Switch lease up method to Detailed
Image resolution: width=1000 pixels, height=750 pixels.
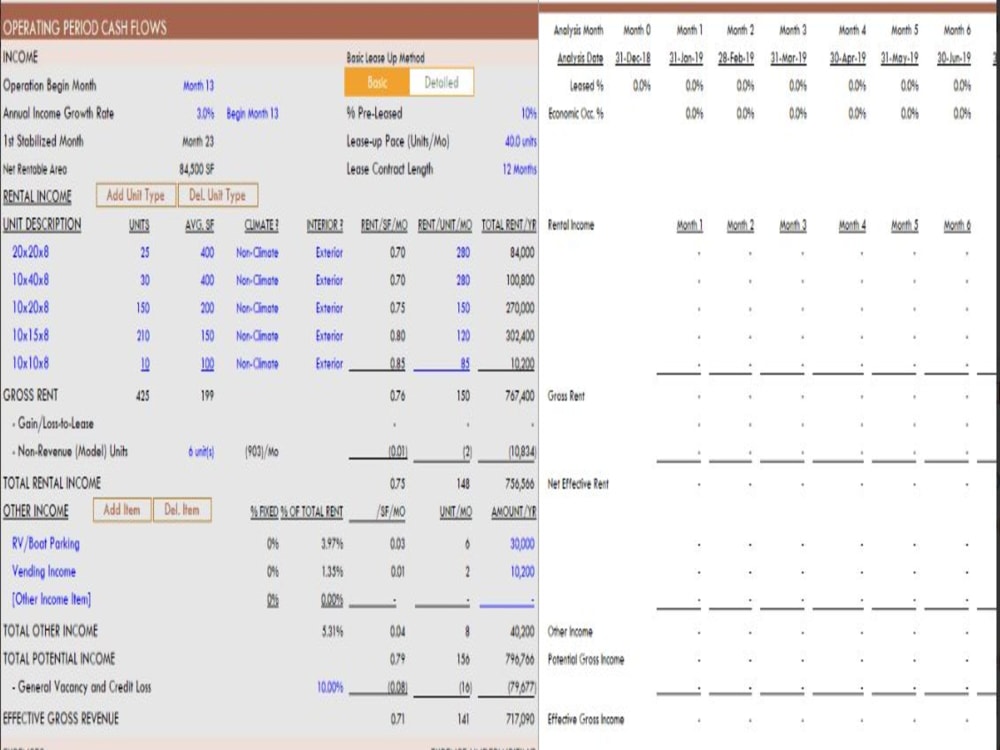click(440, 82)
